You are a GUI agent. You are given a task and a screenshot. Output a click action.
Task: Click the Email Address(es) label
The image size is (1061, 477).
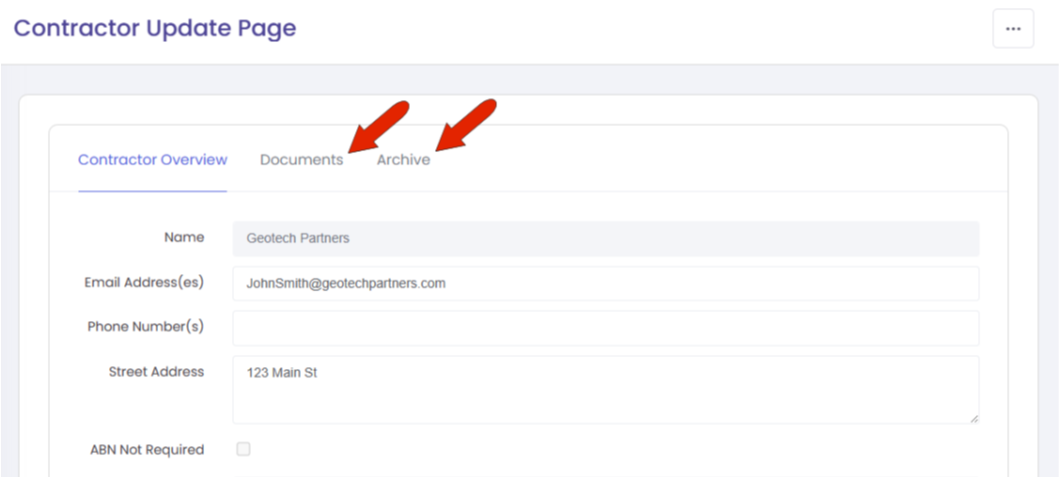pyautogui.click(x=144, y=282)
